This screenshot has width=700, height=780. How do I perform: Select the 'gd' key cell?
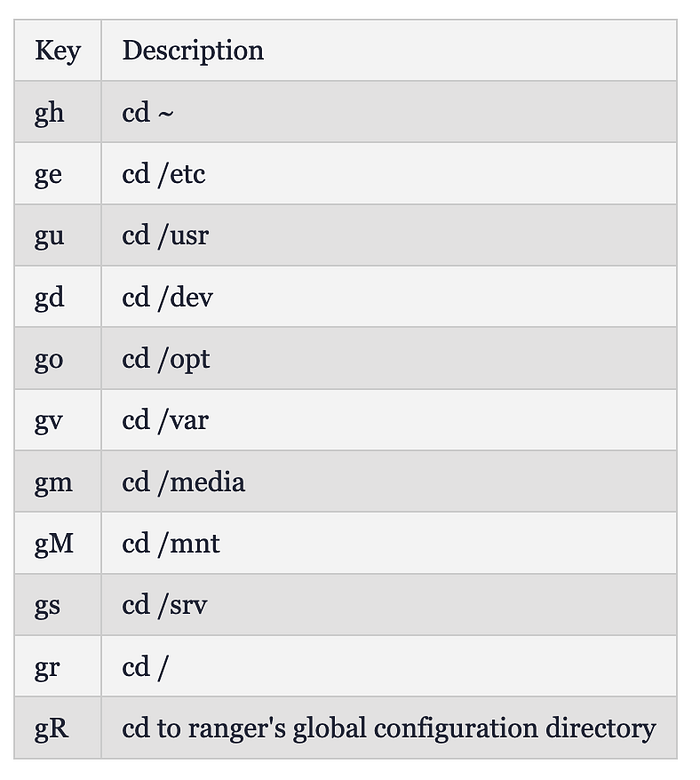[x=49, y=298]
